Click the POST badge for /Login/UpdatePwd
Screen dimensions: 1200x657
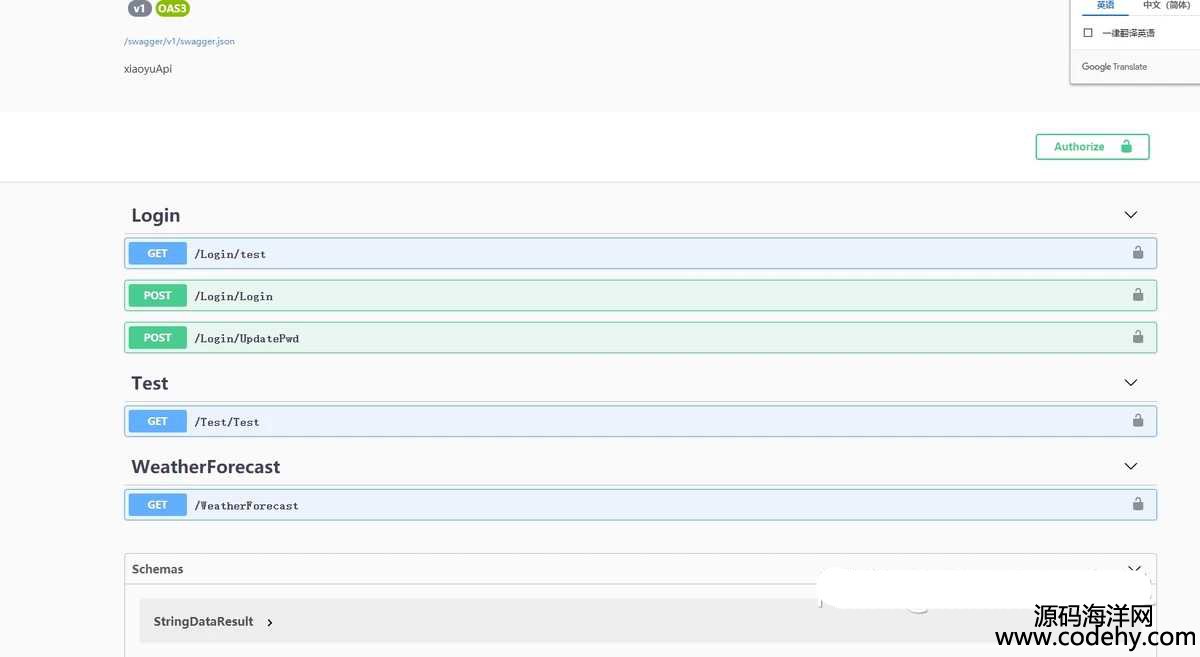[x=157, y=338]
